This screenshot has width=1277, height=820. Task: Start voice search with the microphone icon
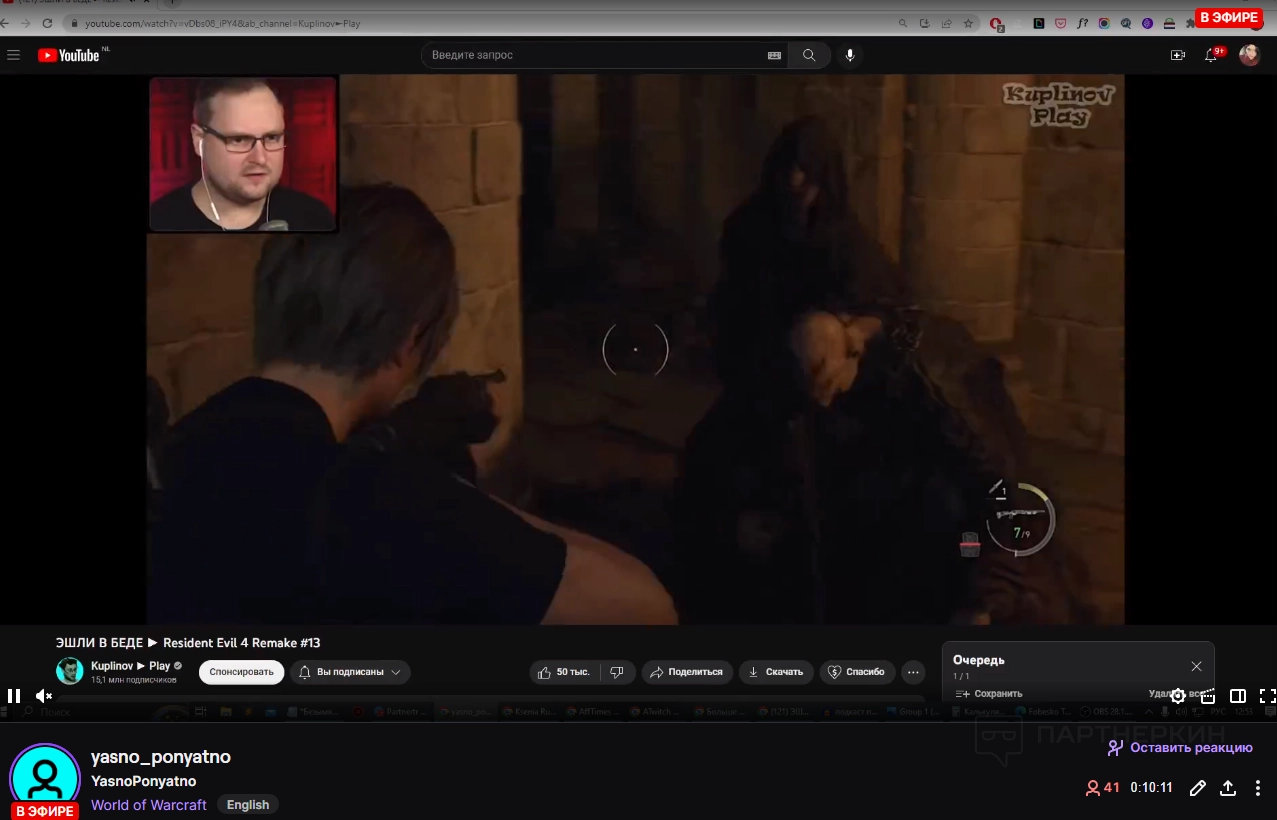pos(850,55)
